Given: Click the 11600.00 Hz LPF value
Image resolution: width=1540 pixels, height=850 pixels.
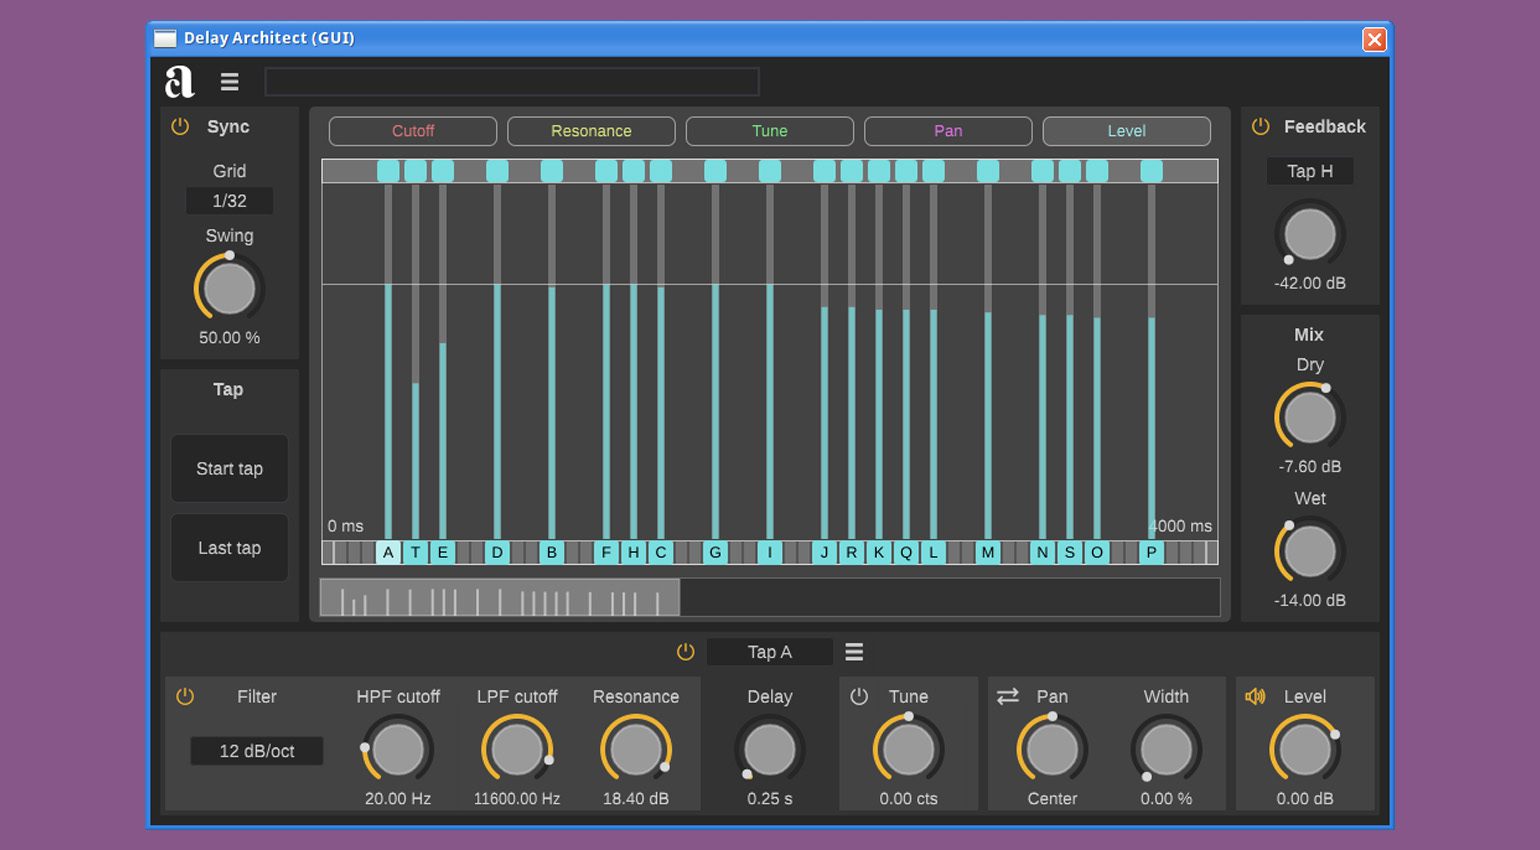Looking at the screenshot, I should pos(517,799).
